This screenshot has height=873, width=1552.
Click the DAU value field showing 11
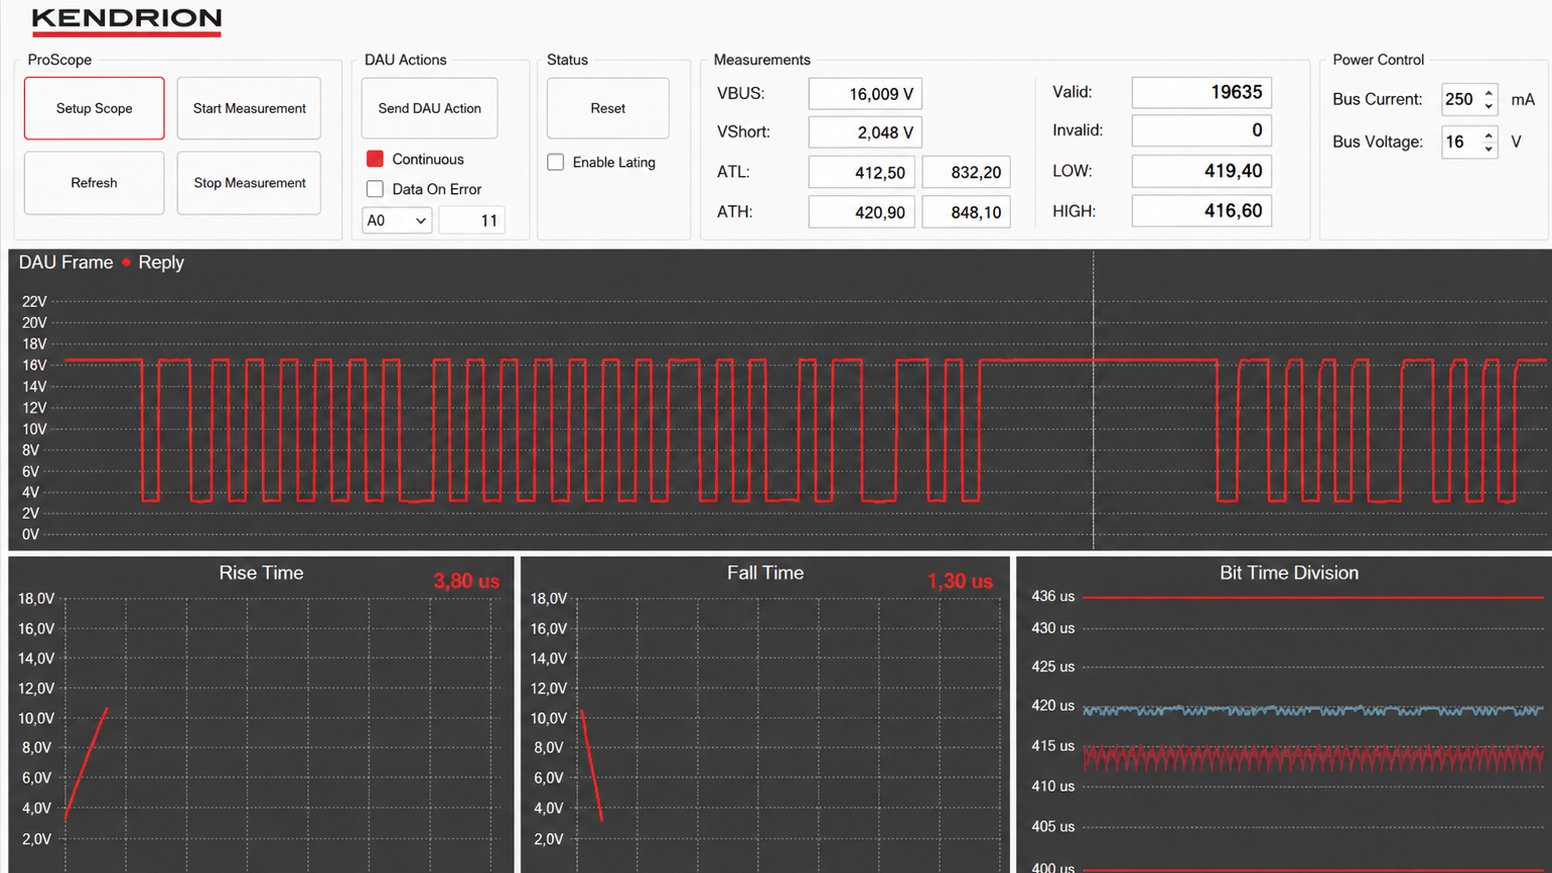[471, 220]
